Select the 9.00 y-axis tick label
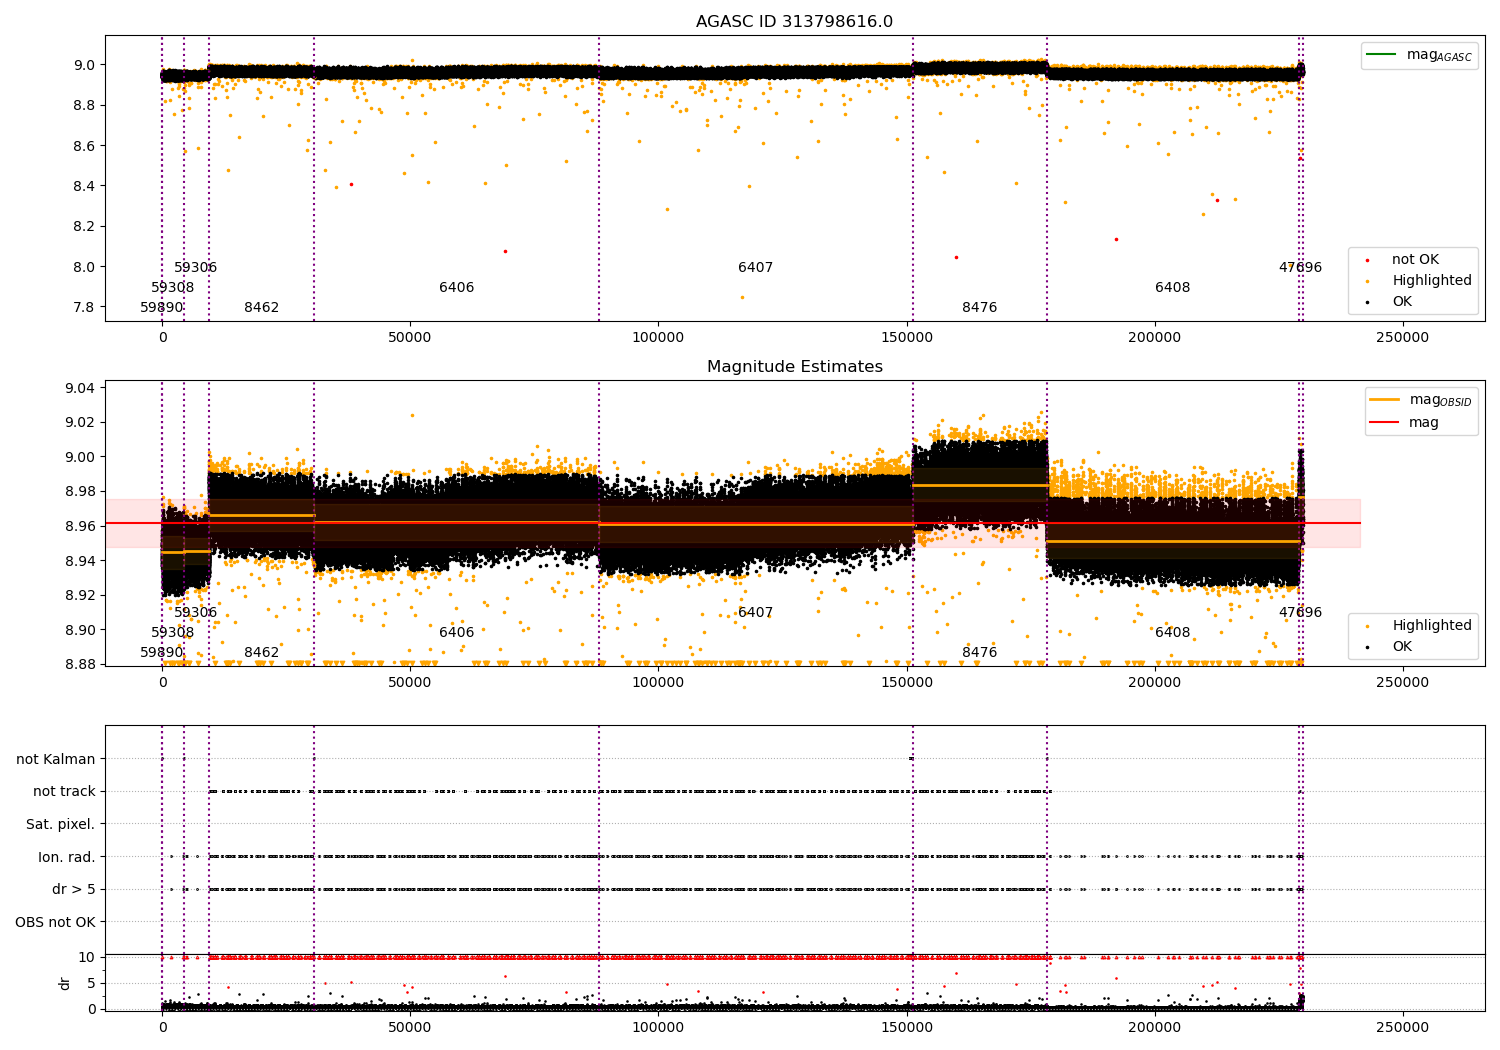Screen dimensions: 1500x1050 (x=80, y=457)
